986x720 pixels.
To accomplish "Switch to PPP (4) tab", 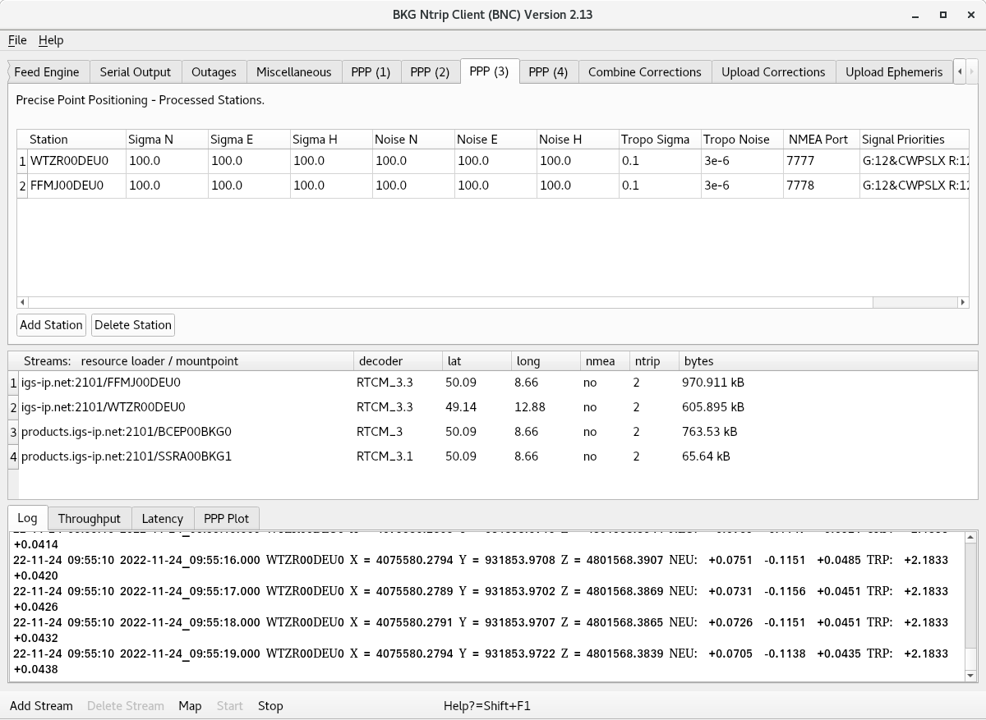I will click(x=547, y=72).
